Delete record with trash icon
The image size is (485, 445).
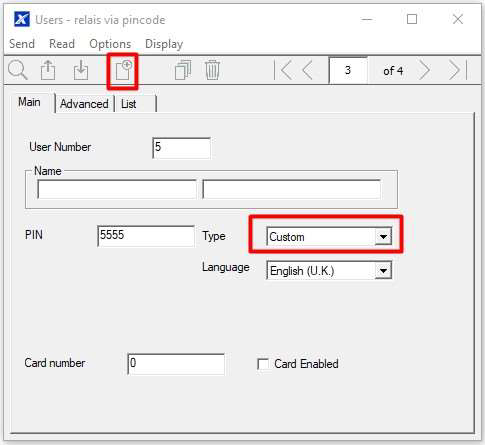pyautogui.click(x=212, y=70)
